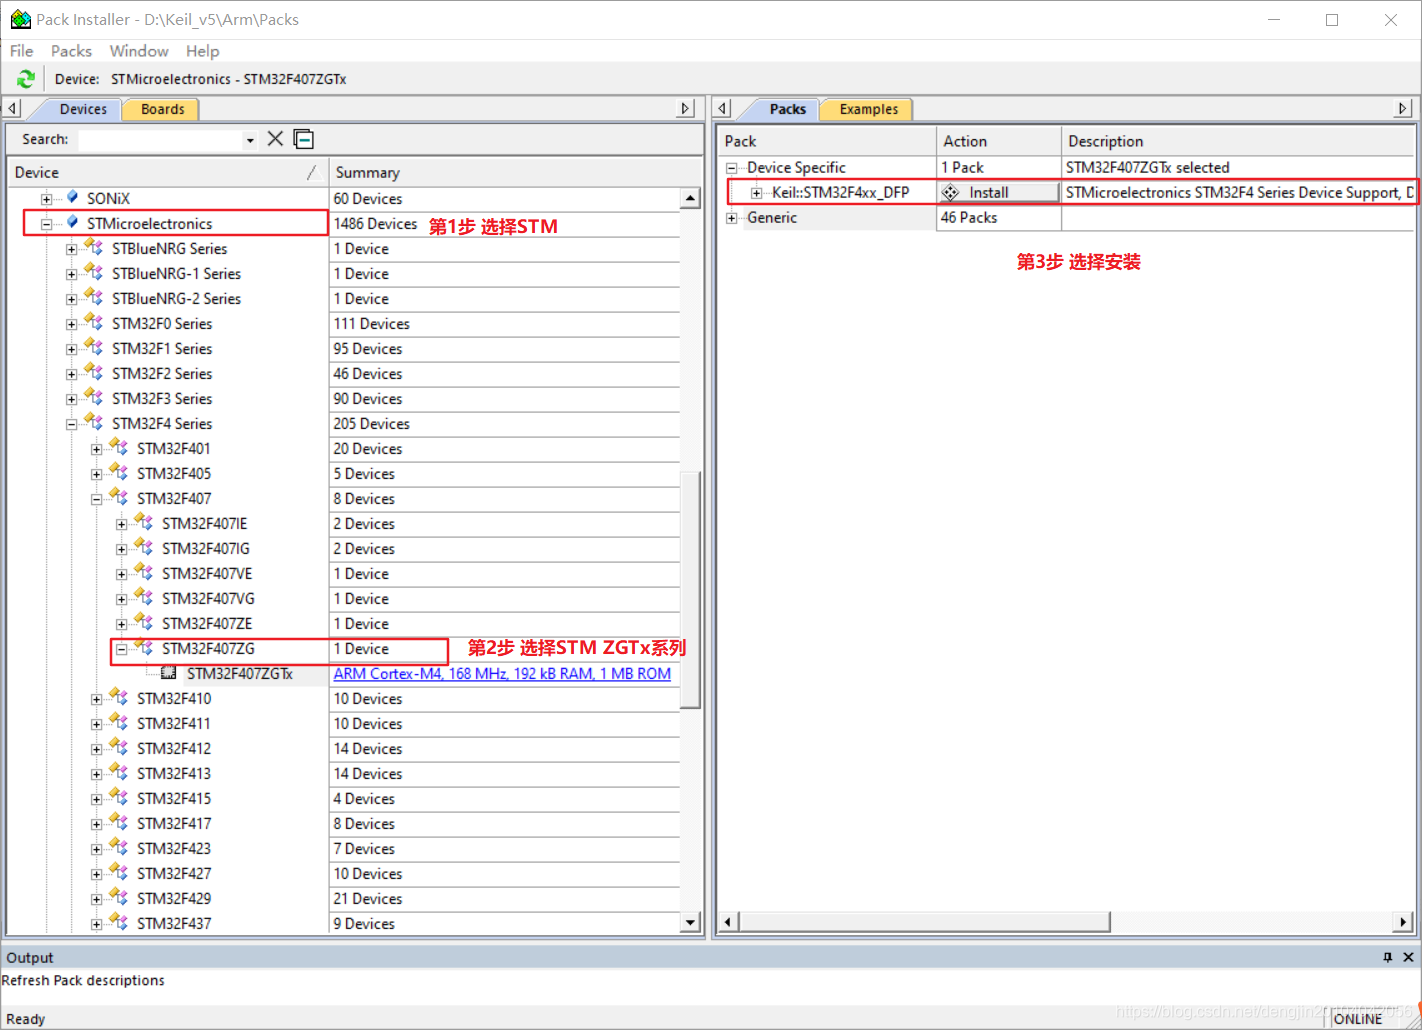This screenshot has height=1030, width=1422.
Task: Click the device Search input field
Action: pos(162,140)
